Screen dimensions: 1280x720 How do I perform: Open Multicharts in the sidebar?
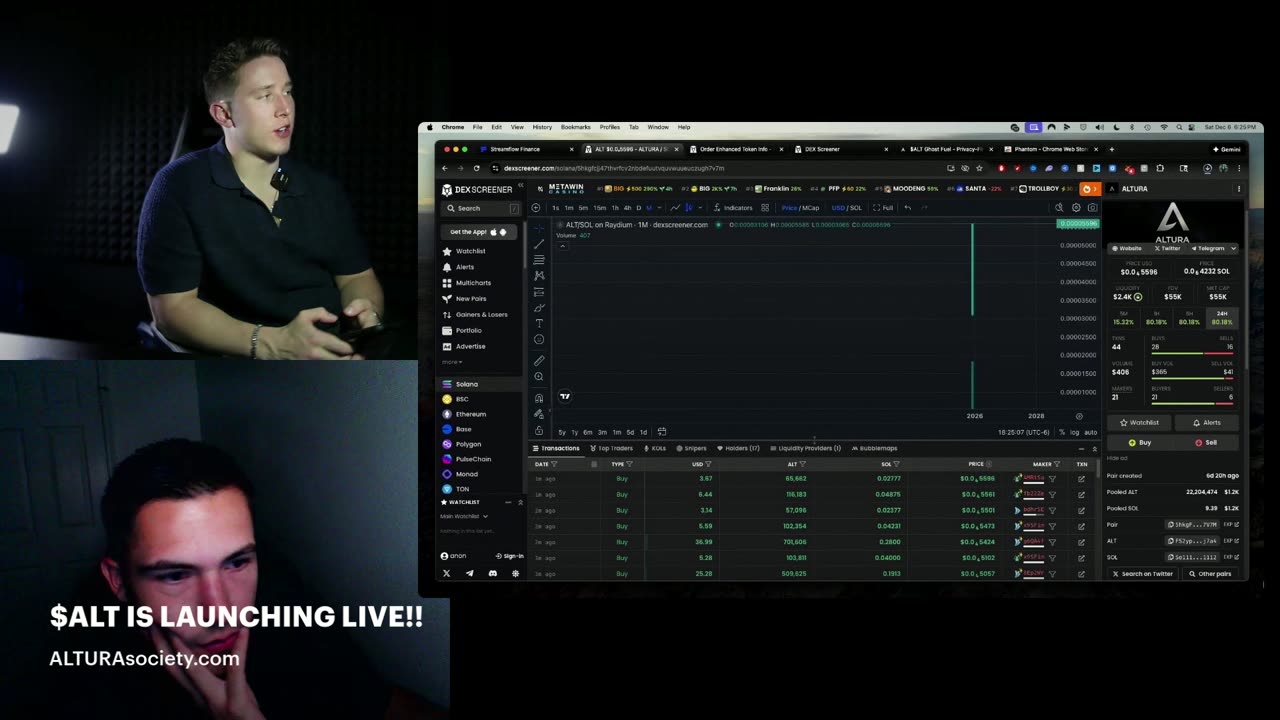coord(467,283)
